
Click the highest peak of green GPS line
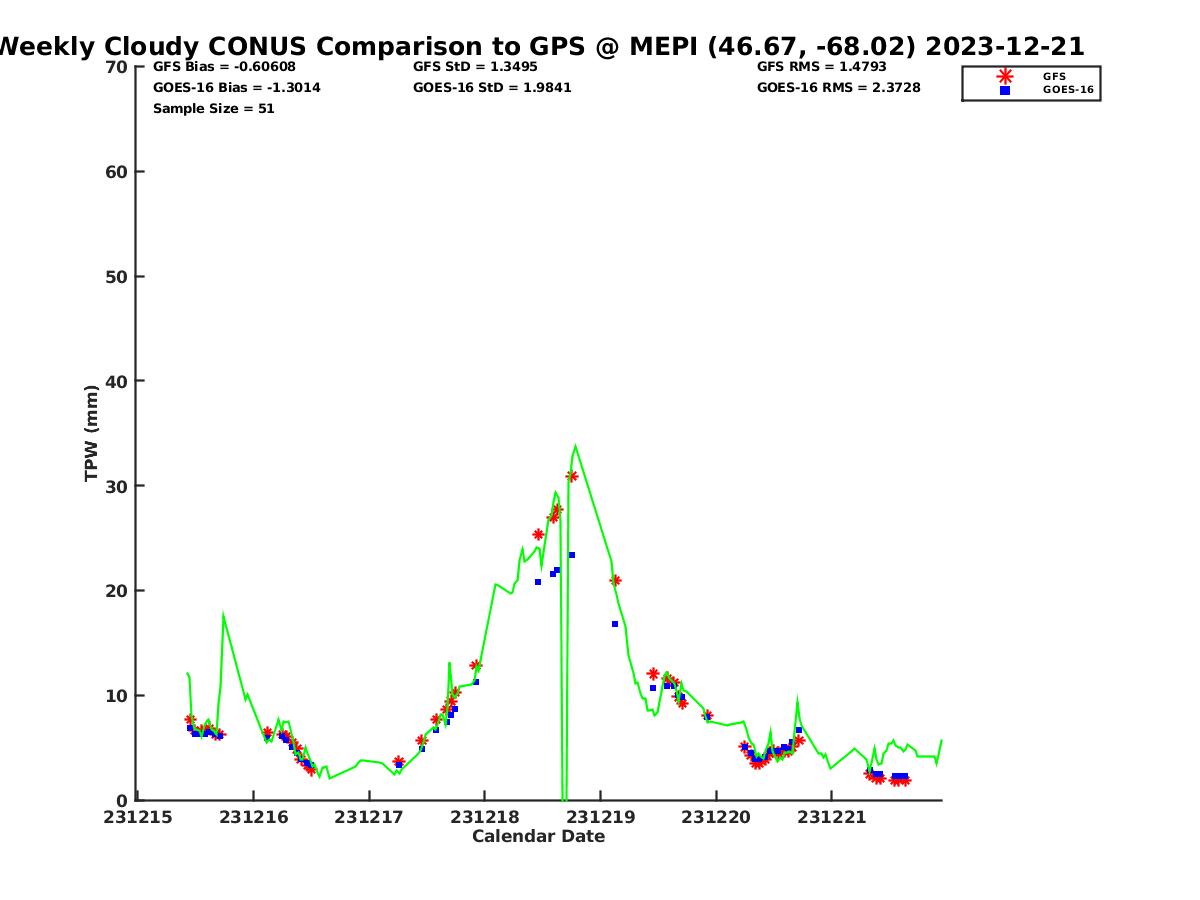575,446
